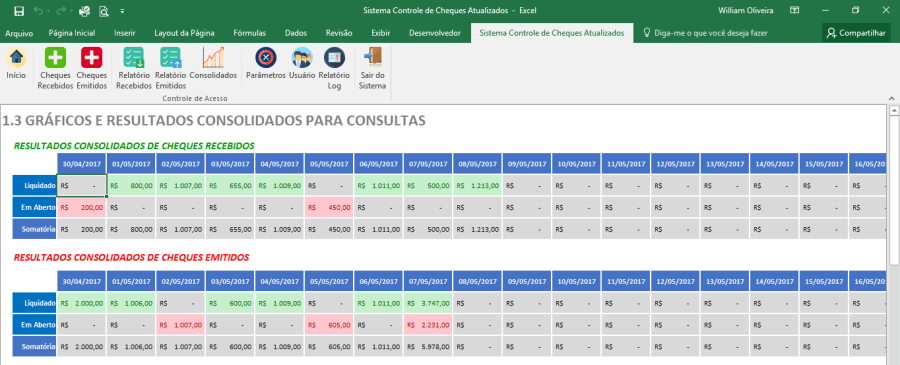The height and width of the screenshot is (365, 900).
Task: Select Liquidado R$ 655,00 cell in Recebidos
Action: 230,185
